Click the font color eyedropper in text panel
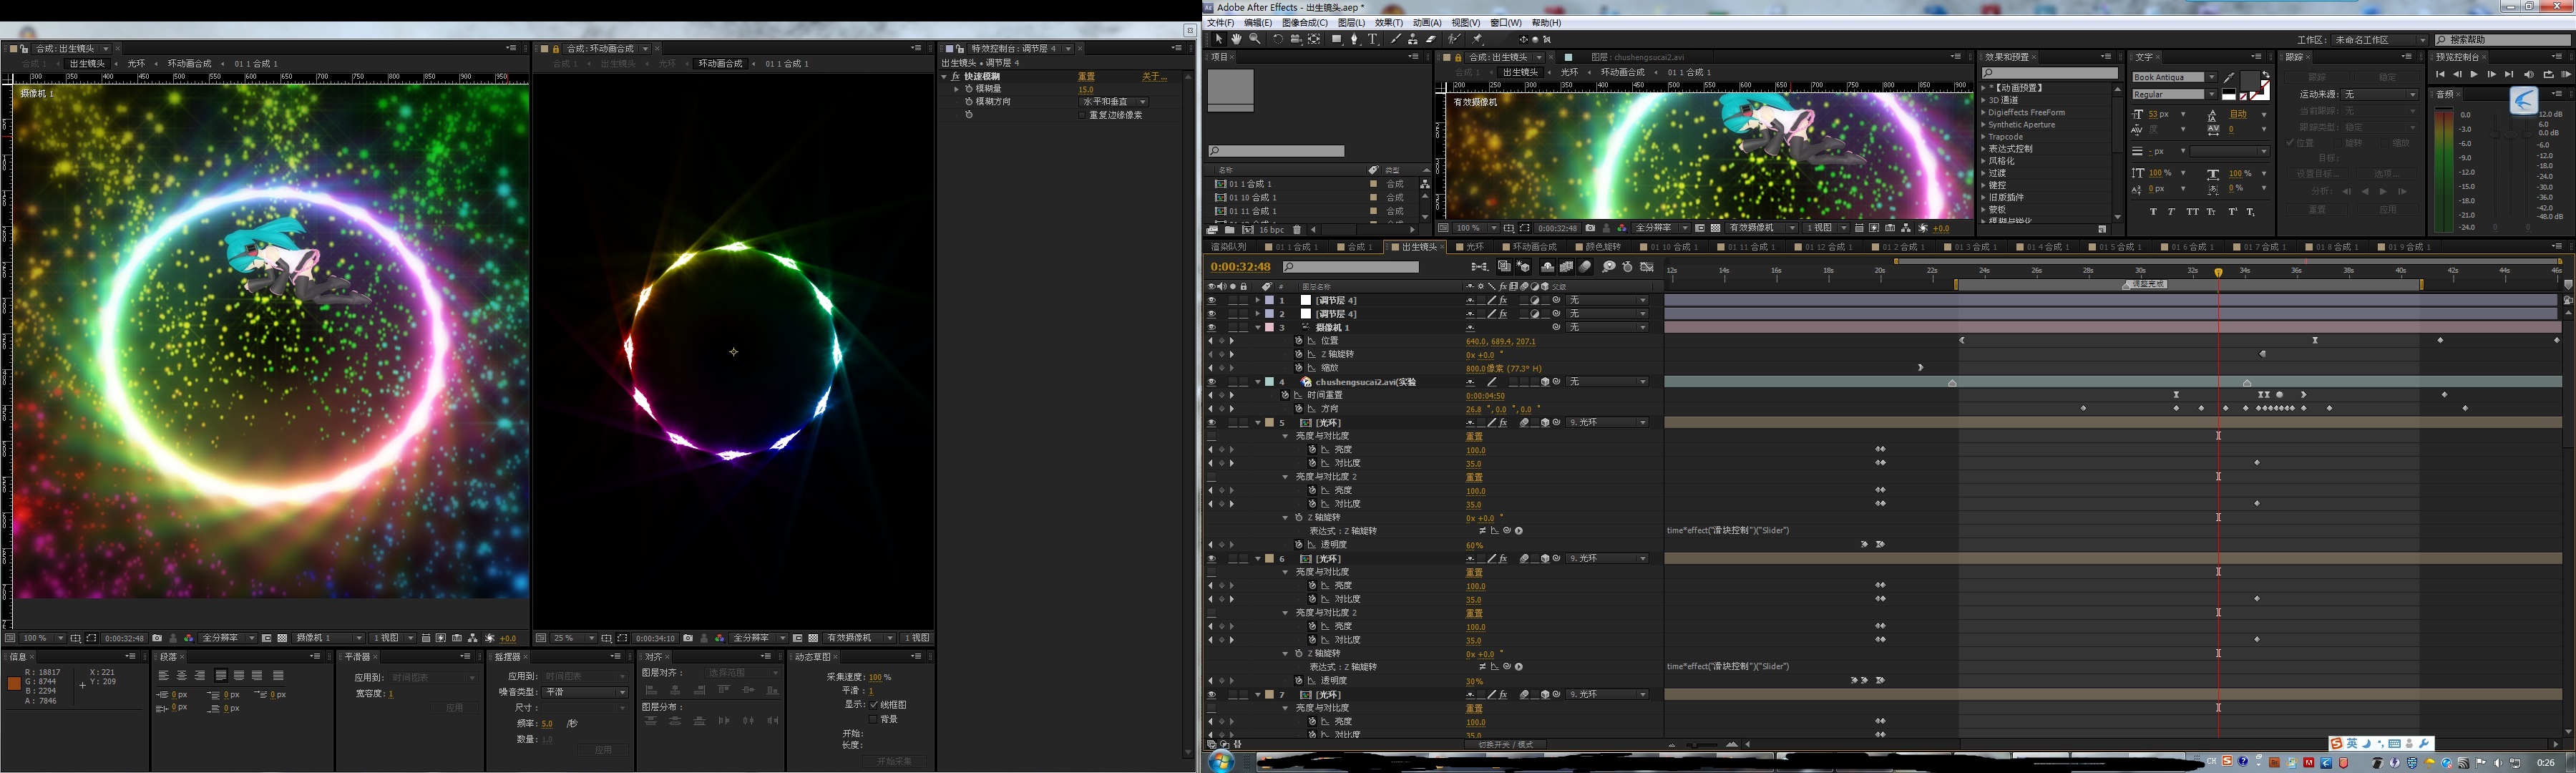 coord(2229,78)
